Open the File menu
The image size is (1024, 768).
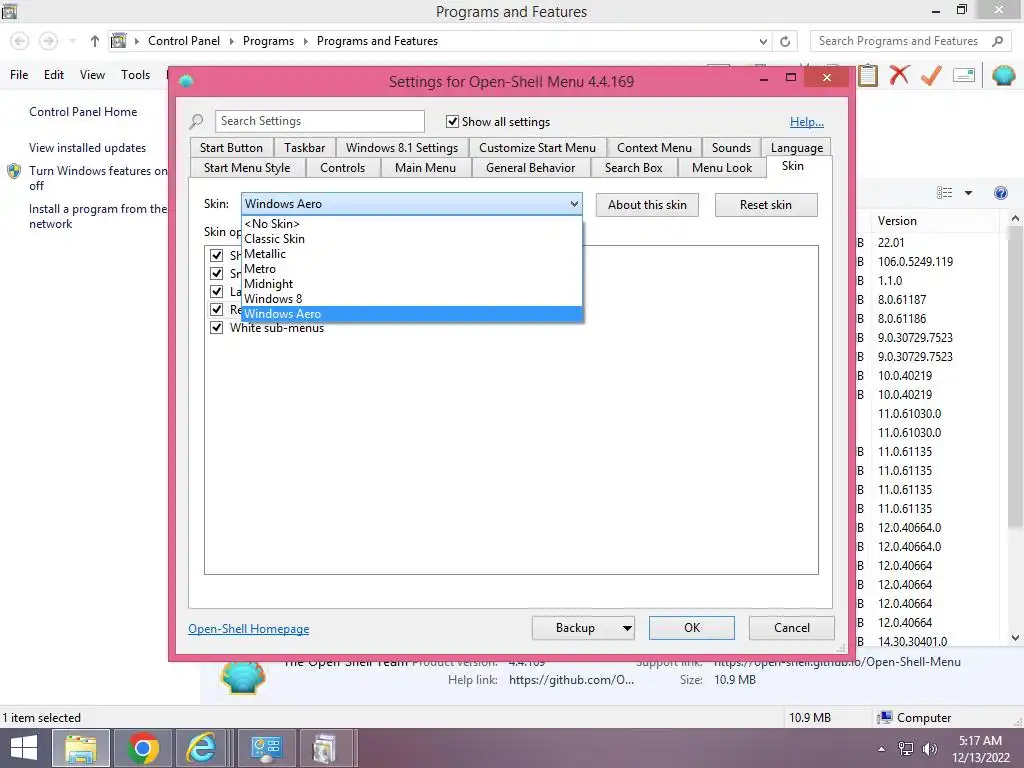pos(19,75)
